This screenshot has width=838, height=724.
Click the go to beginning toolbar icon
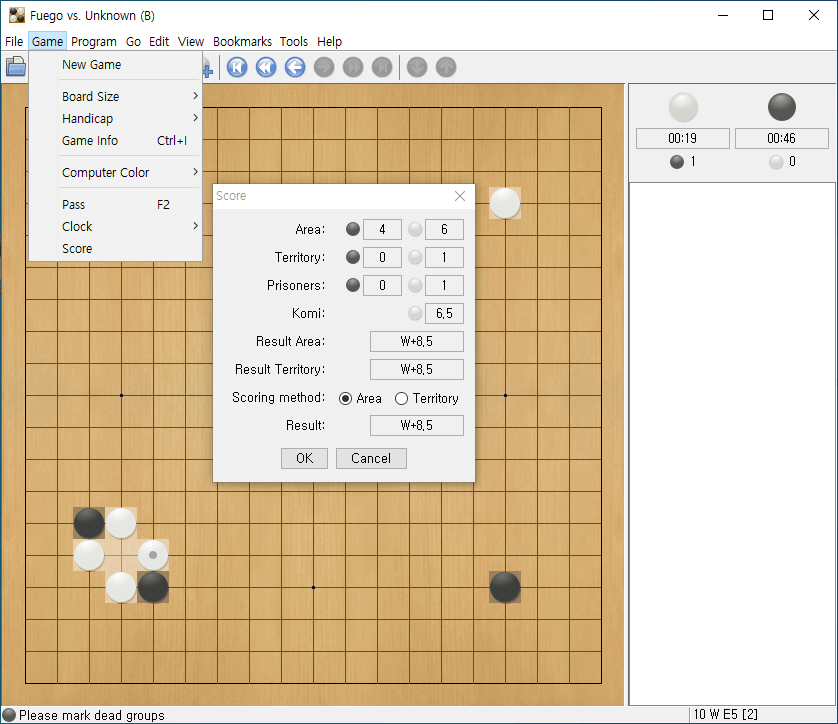[x=237, y=67]
